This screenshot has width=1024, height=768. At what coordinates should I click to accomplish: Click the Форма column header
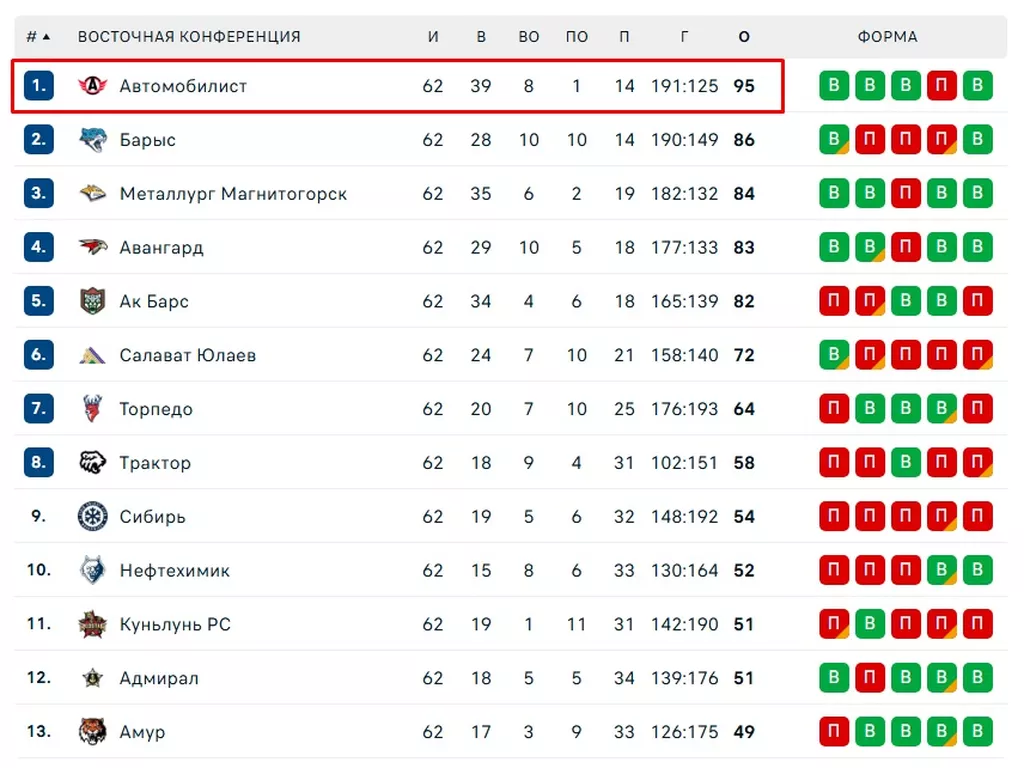point(887,37)
